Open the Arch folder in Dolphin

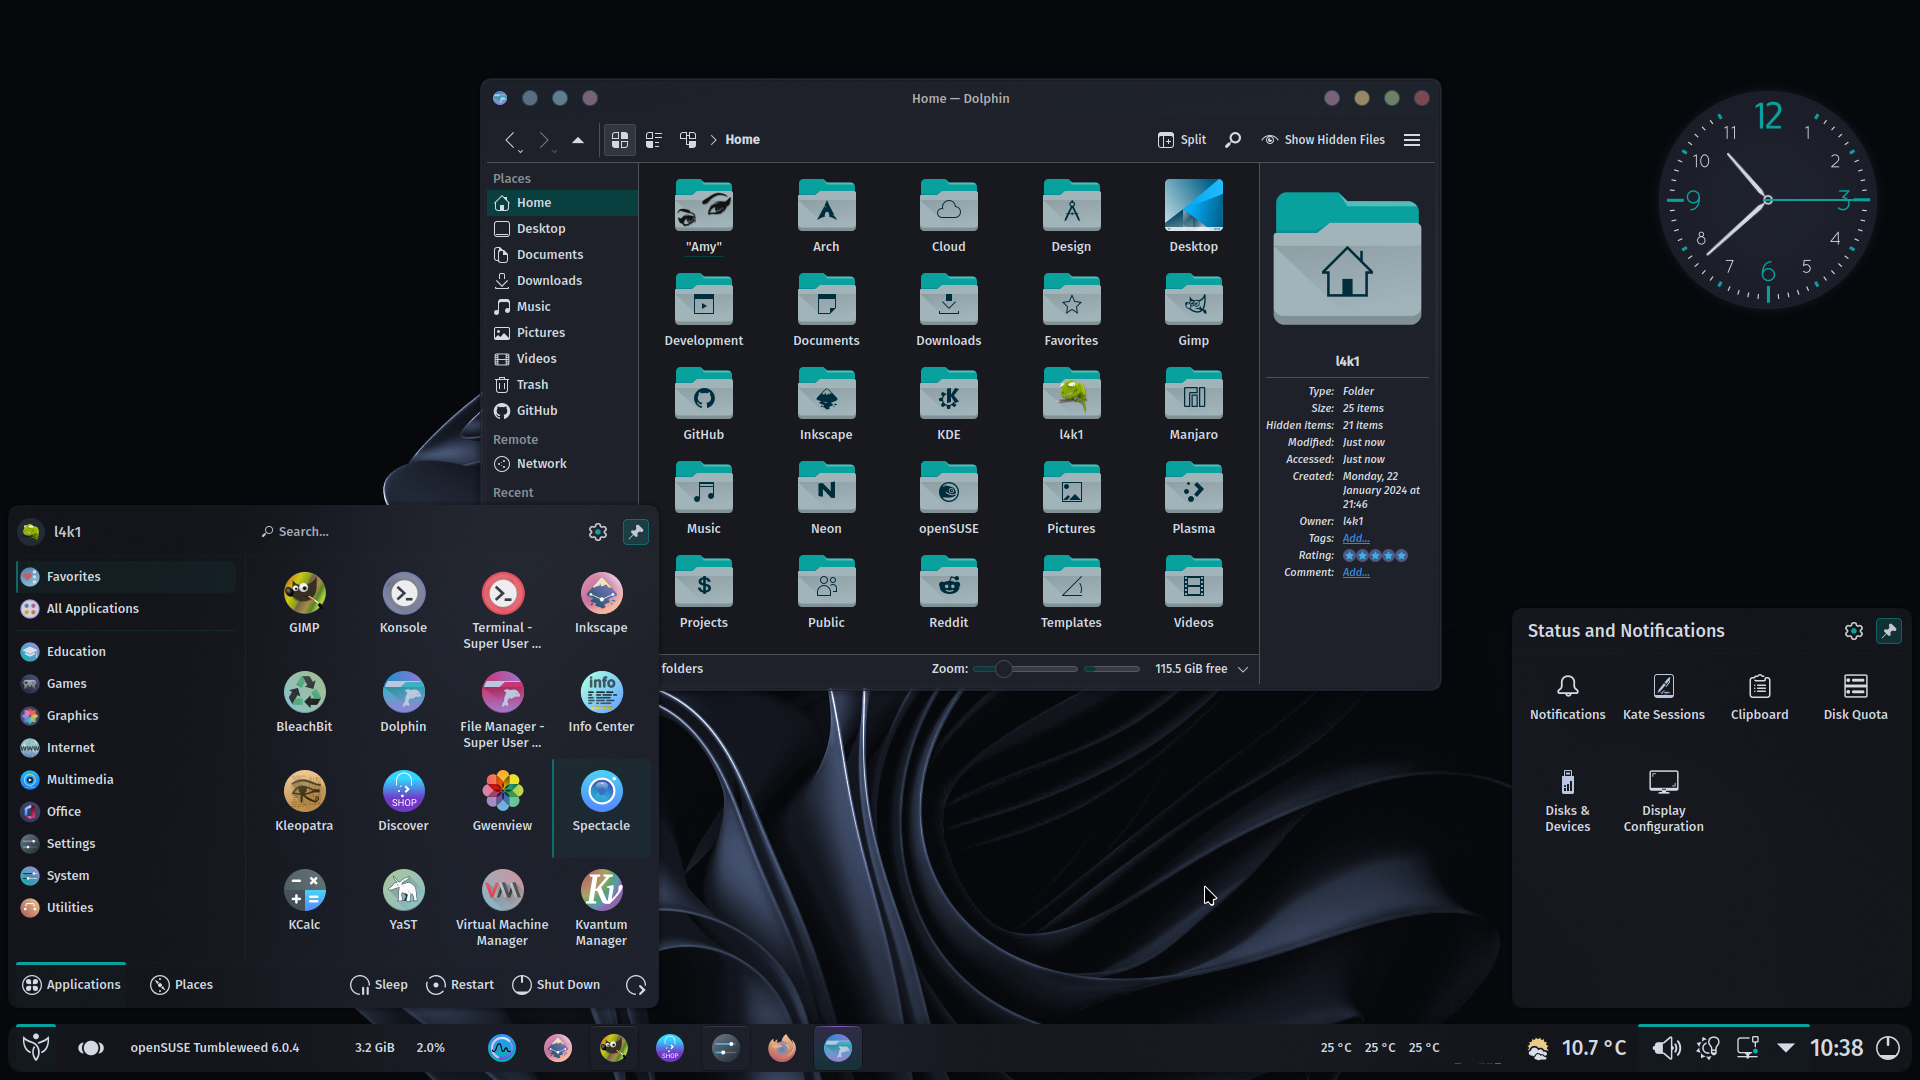[x=826, y=217]
